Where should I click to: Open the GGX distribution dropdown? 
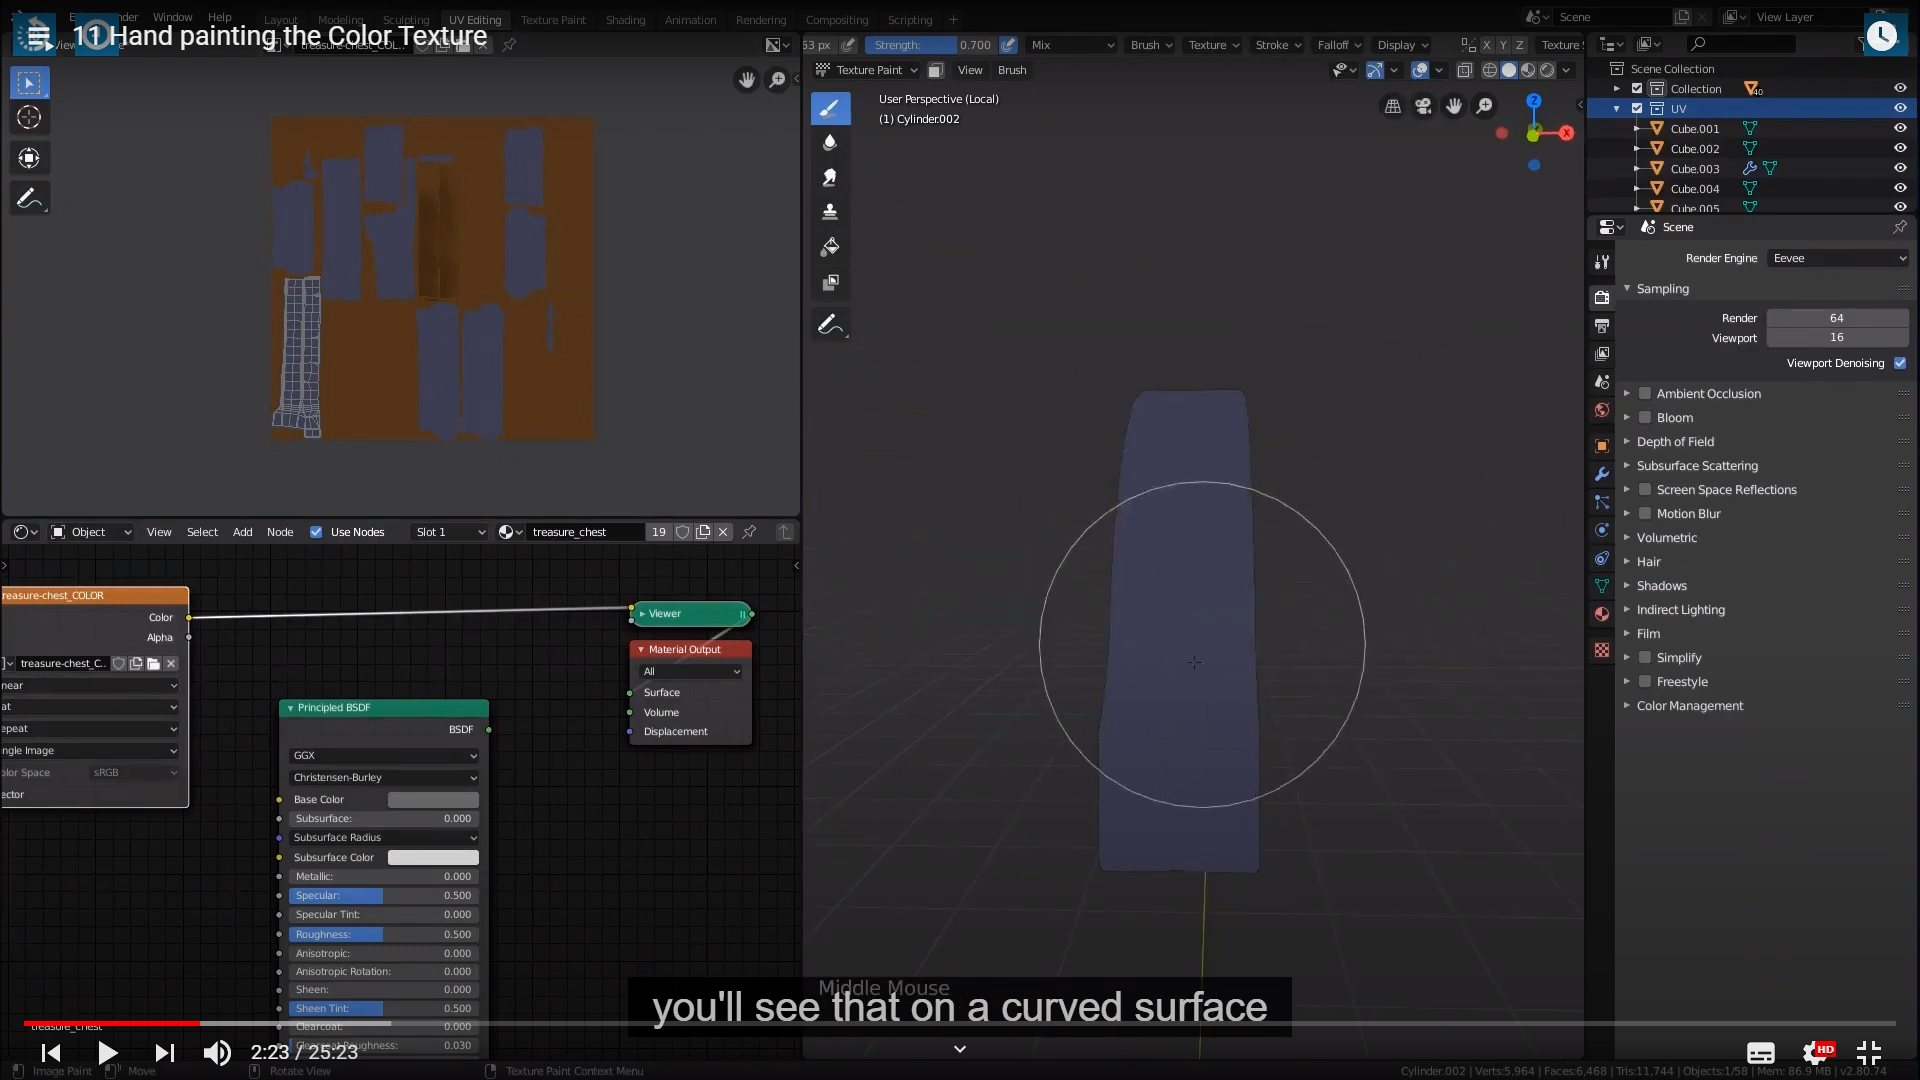pos(384,756)
